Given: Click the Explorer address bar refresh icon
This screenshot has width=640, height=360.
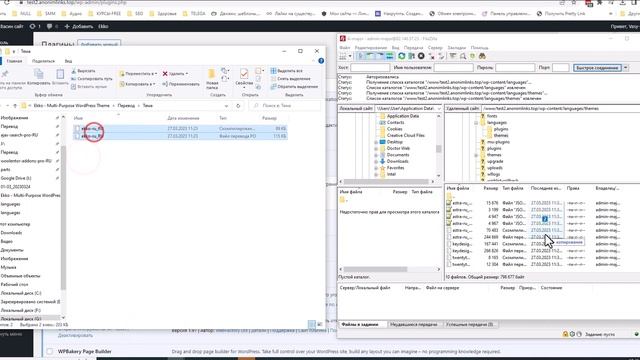Looking at the screenshot, I should (x=238, y=106).
